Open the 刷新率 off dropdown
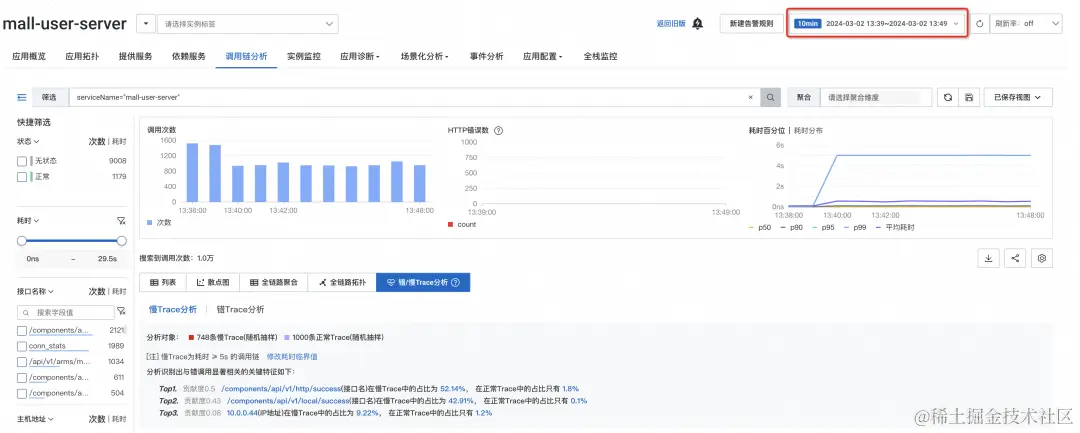The height and width of the screenshot is (433, 1080). [x=1026, y=23]
